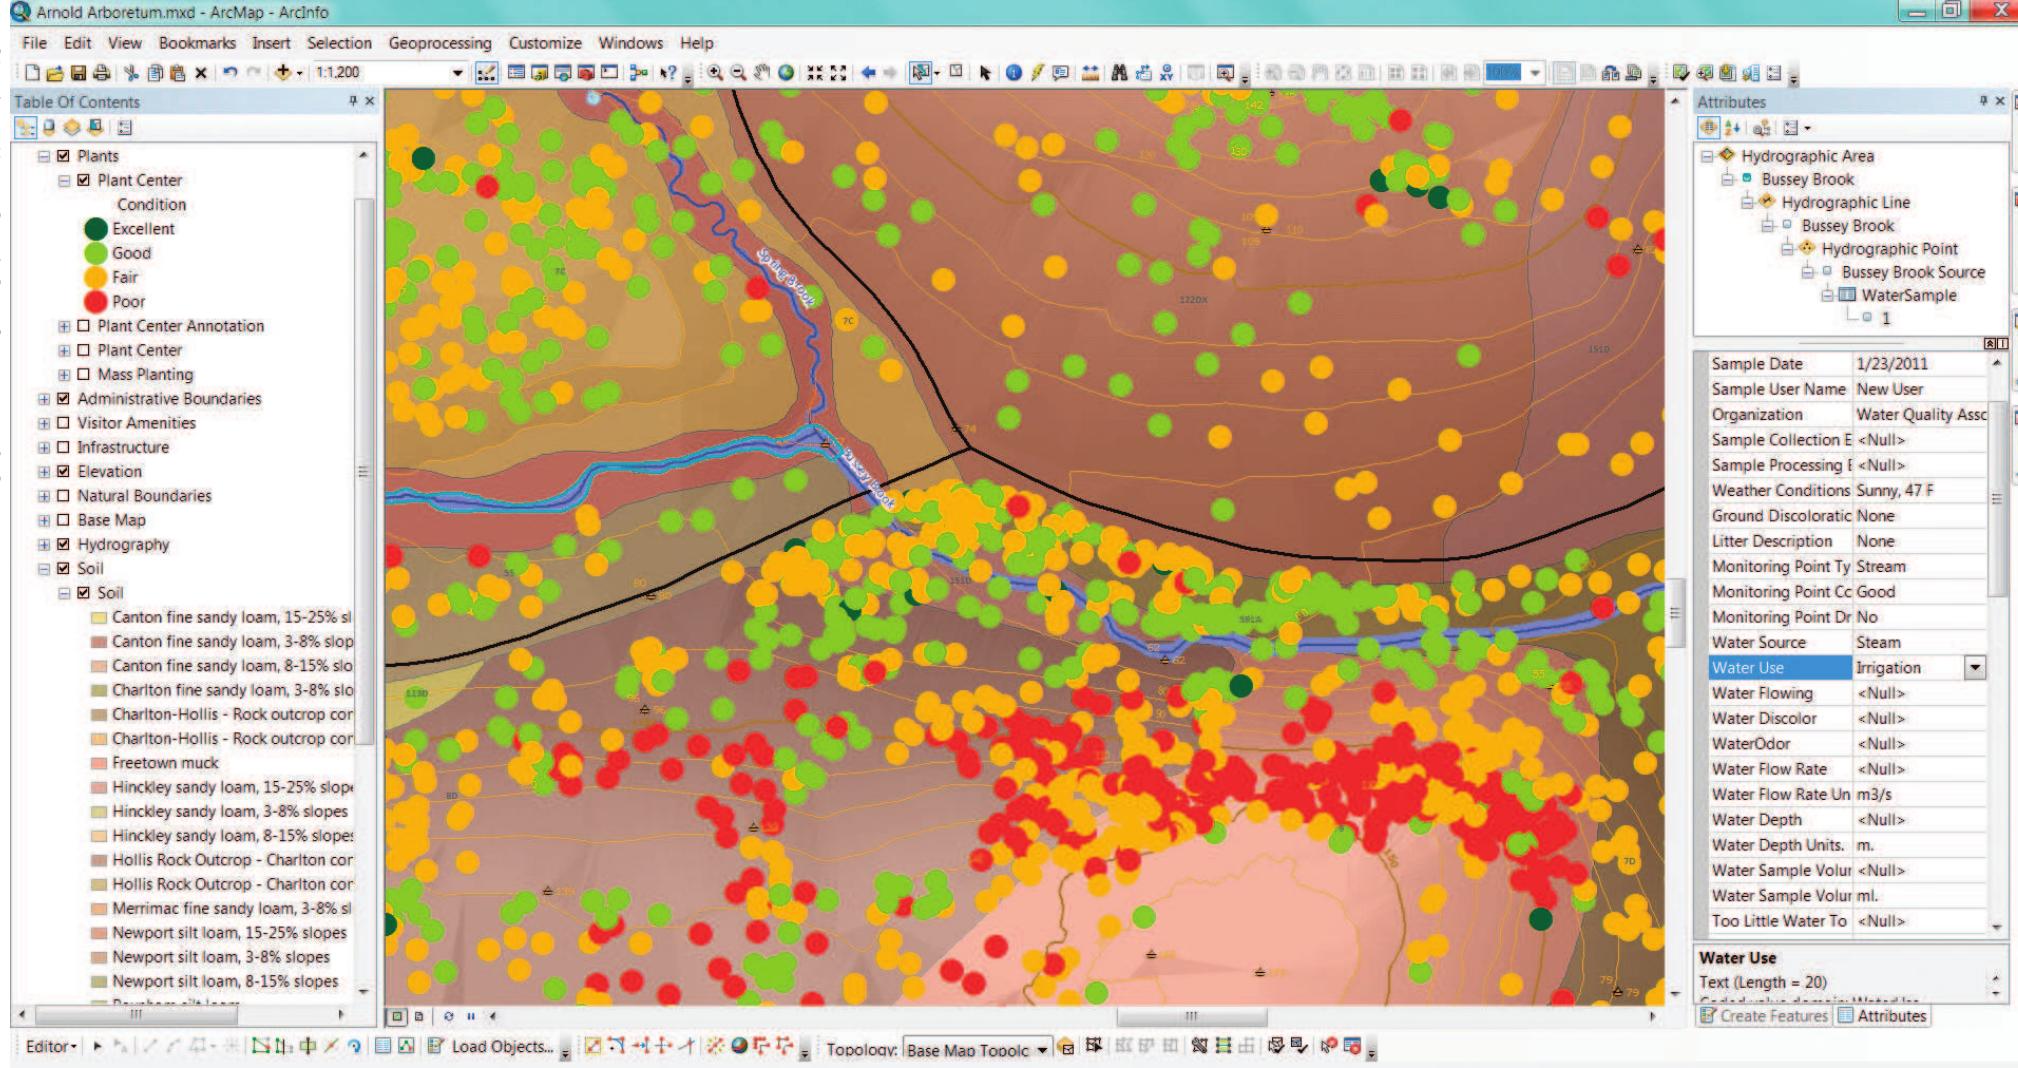Open the Editor dropdown button
Viewport: 2018px width, 1068px height.
51,1046
